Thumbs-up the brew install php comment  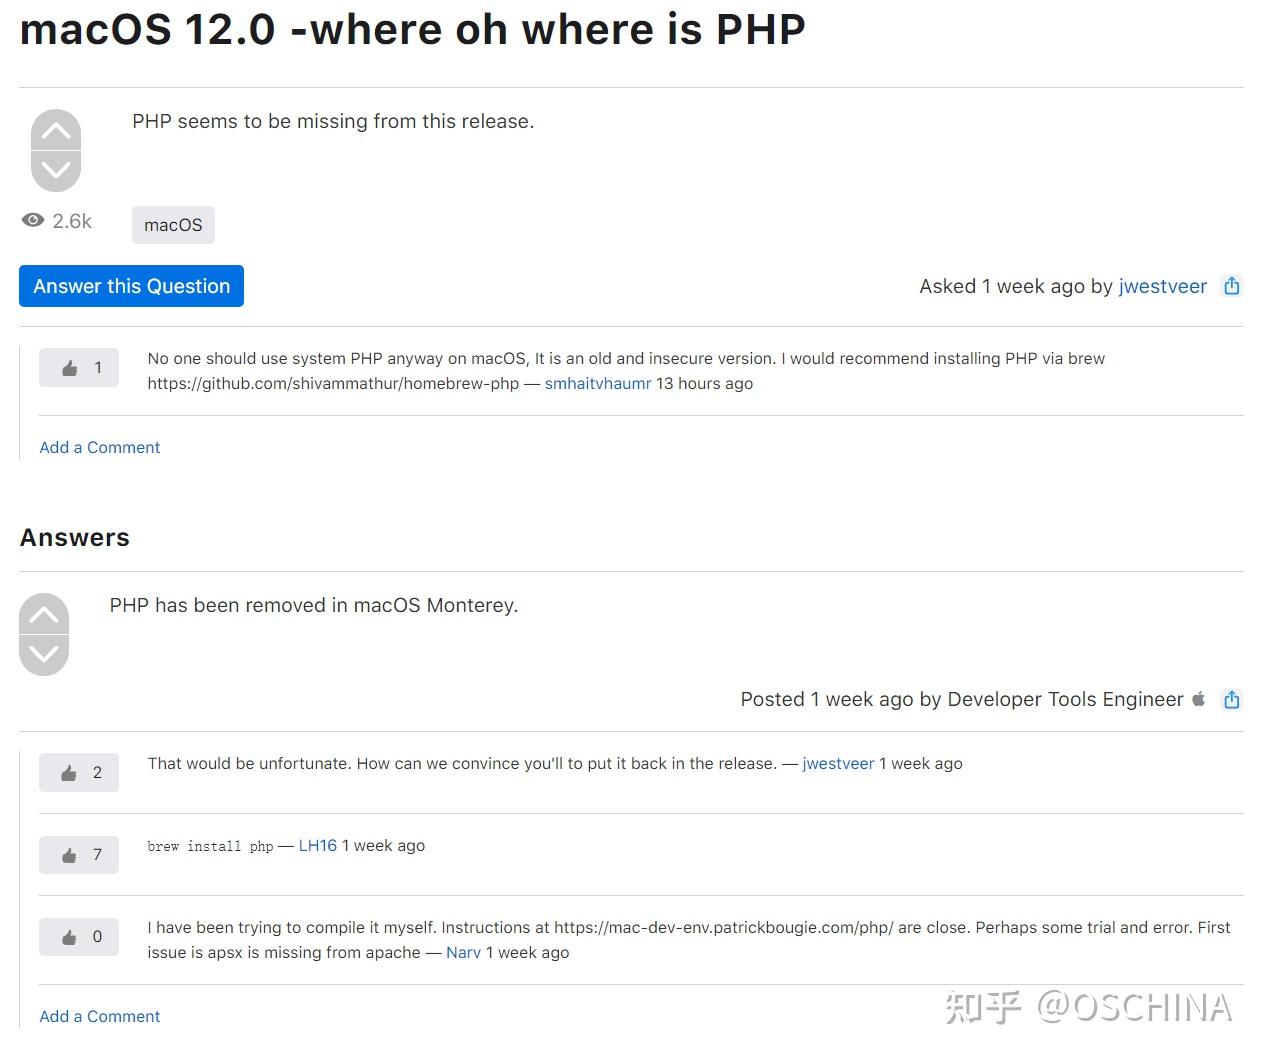tap(69, 855)
